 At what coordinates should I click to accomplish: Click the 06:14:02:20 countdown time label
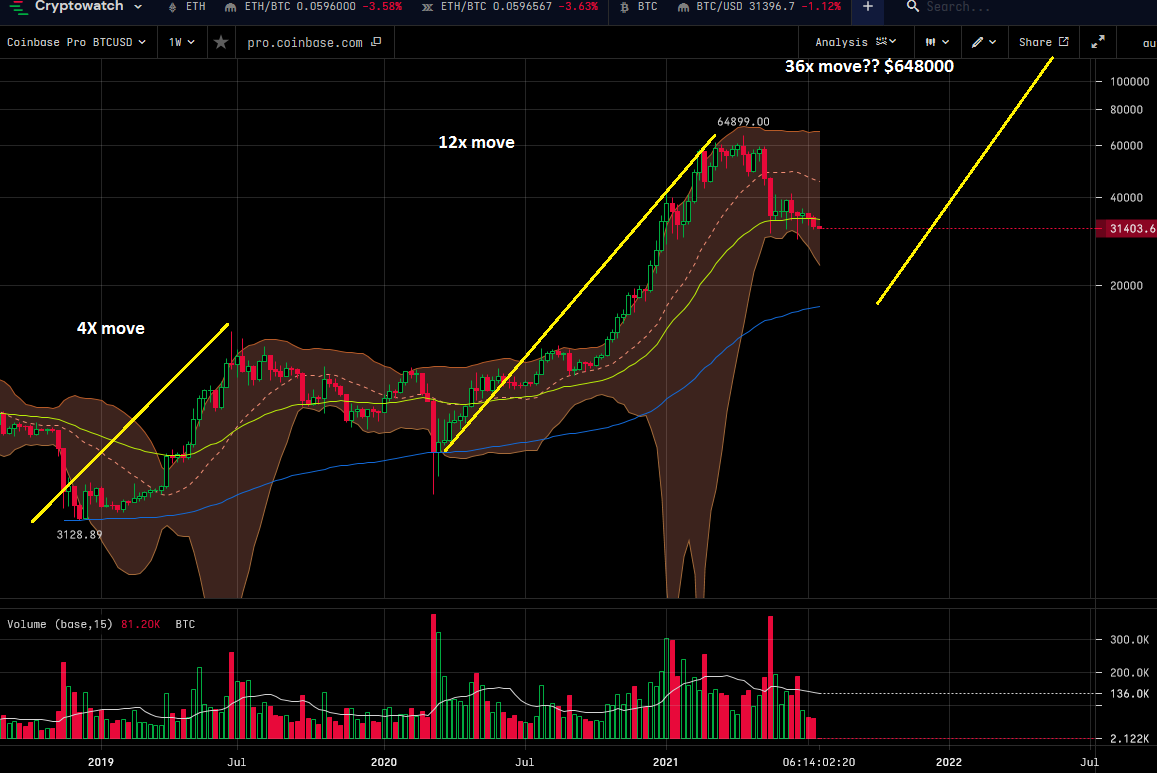click(x=819, y=762)
